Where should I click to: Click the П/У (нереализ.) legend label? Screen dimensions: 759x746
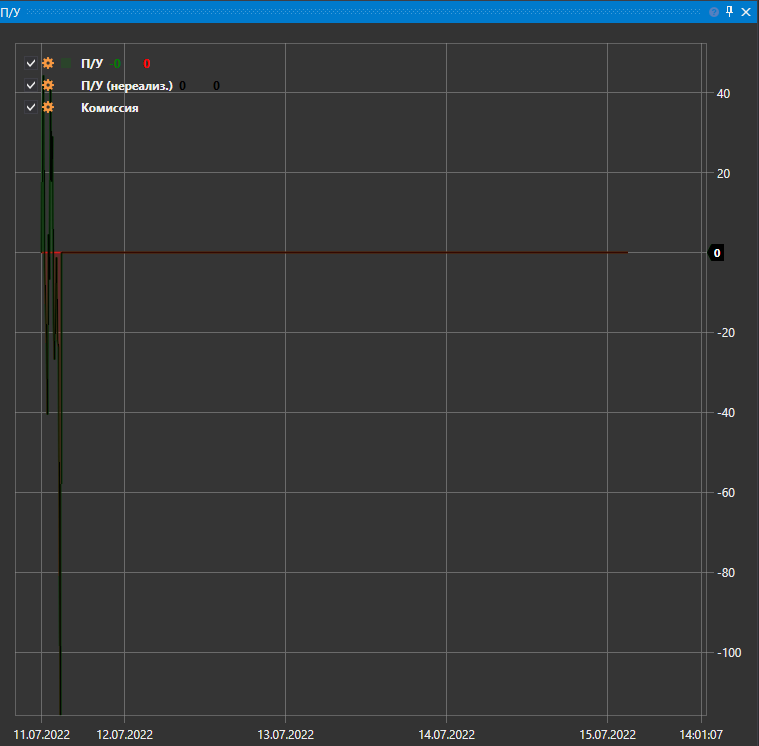(126, 86)
